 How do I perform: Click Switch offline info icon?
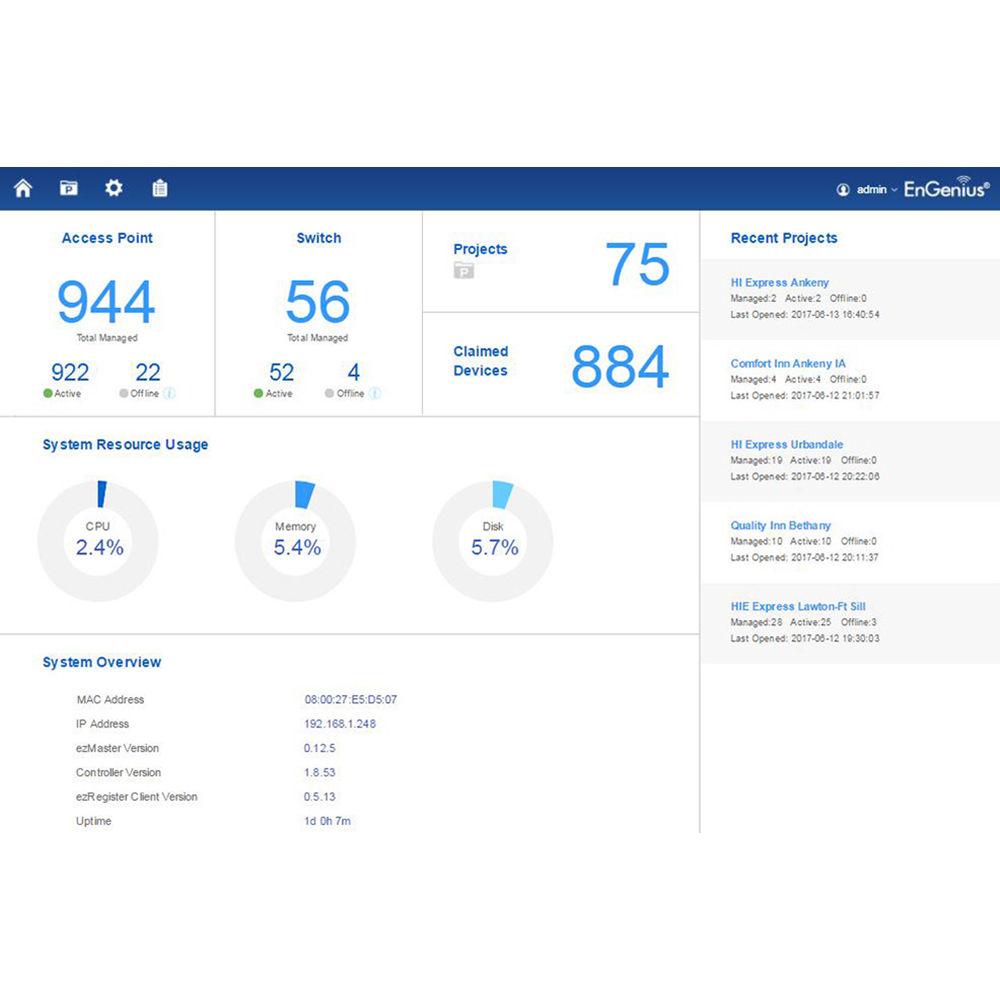(x=375, y=394)
